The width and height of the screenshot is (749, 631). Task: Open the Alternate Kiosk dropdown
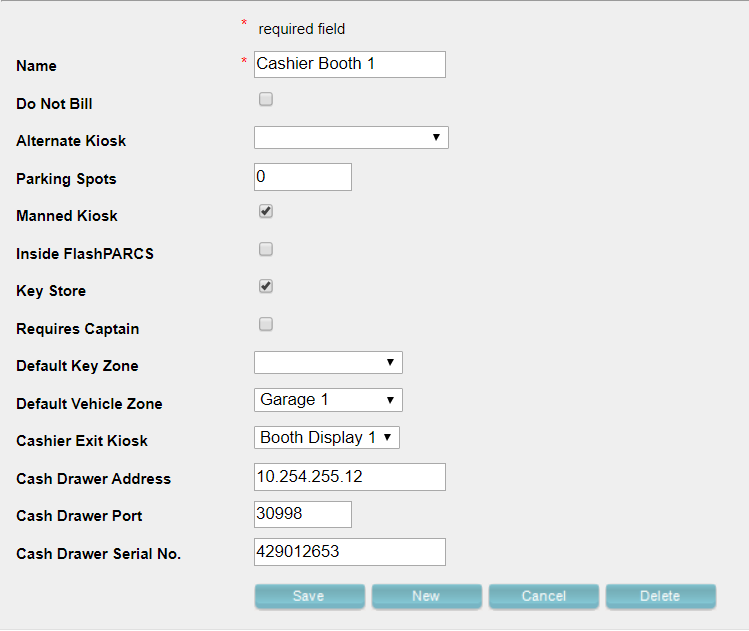pyautogui.click(x=351, y=137)
